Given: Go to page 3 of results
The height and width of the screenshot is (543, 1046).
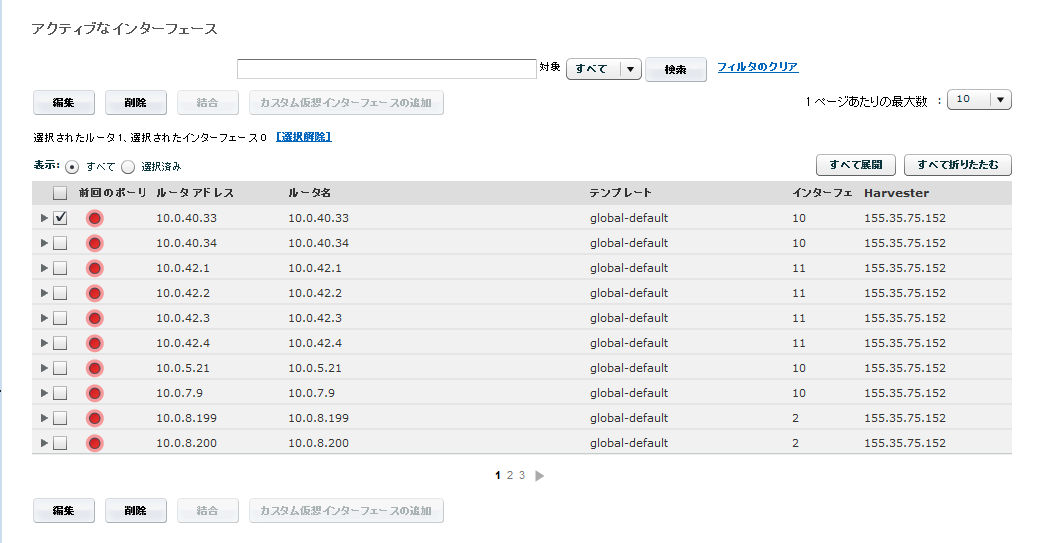Looking at the screenshot, I should click(522, 476).
